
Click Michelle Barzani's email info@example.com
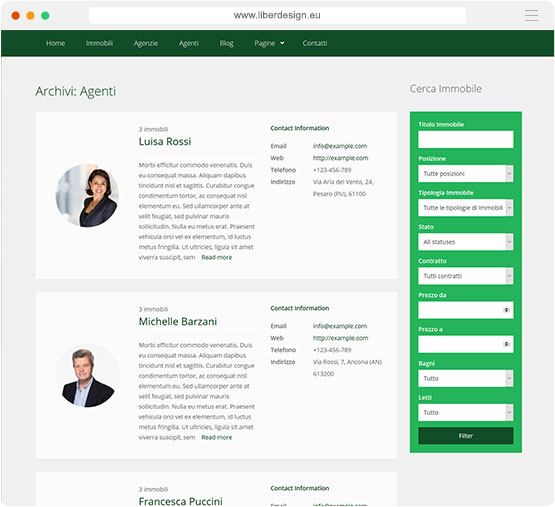340,326
